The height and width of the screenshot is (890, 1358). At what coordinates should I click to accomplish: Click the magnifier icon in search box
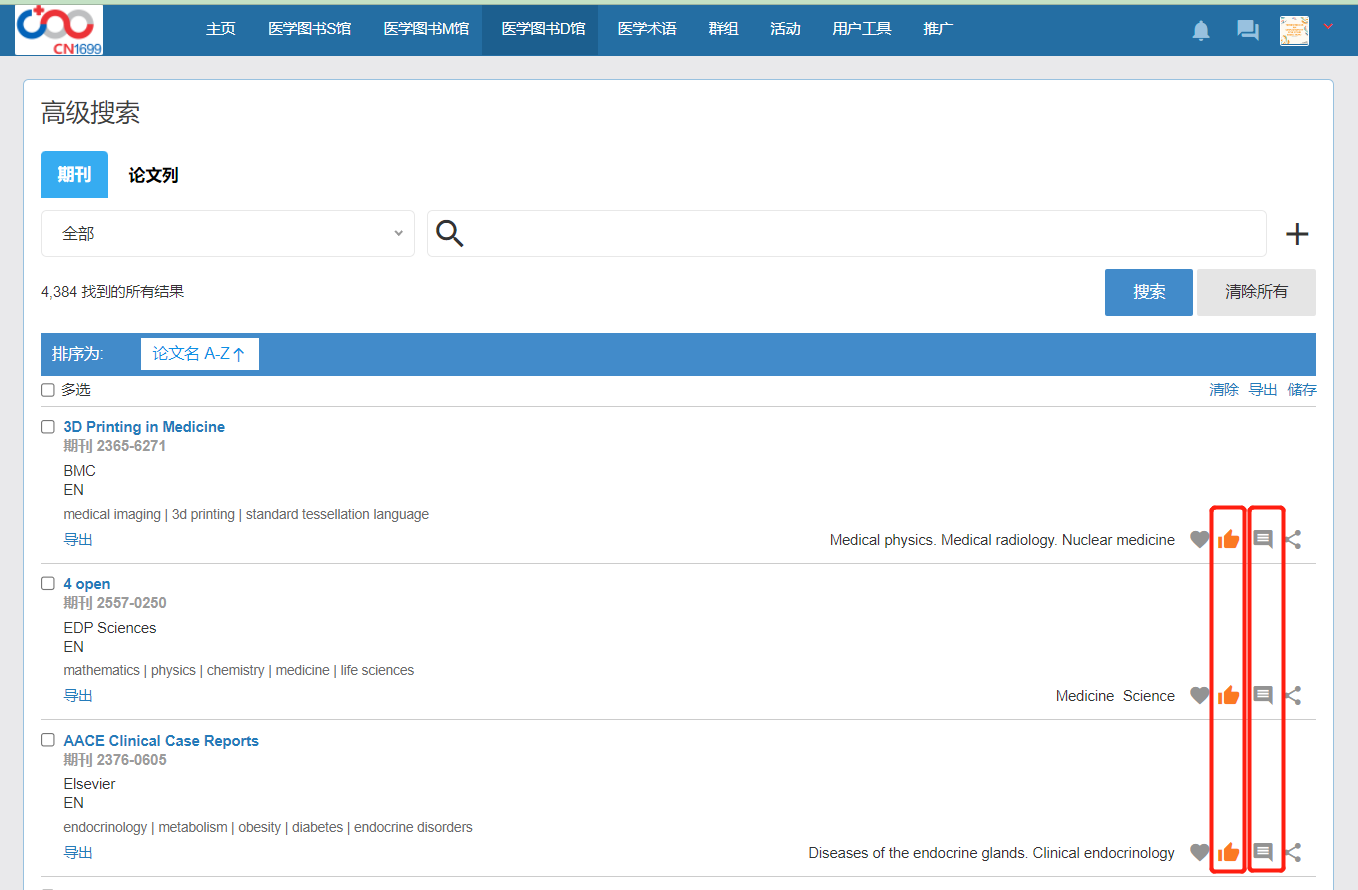pos(450,234)
